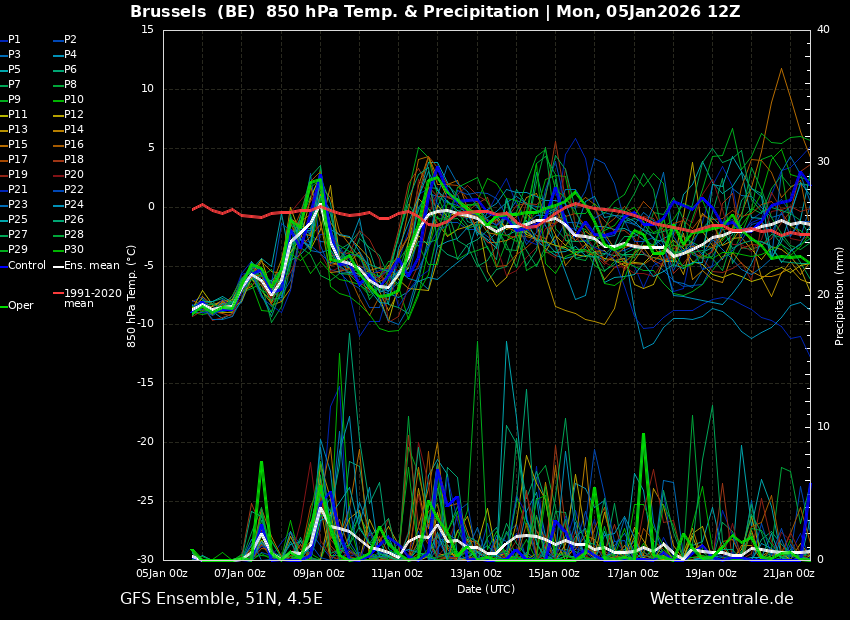
Task: Select the P19 legend entry
Action: point(14,175)
